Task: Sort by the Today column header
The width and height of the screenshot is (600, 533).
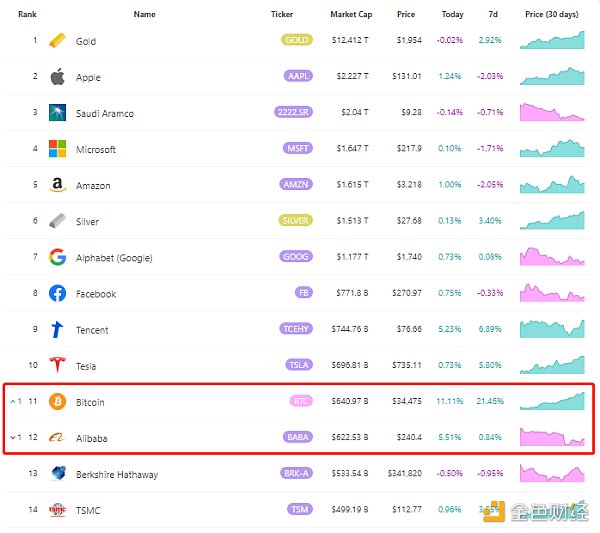Action: [452, 15]
